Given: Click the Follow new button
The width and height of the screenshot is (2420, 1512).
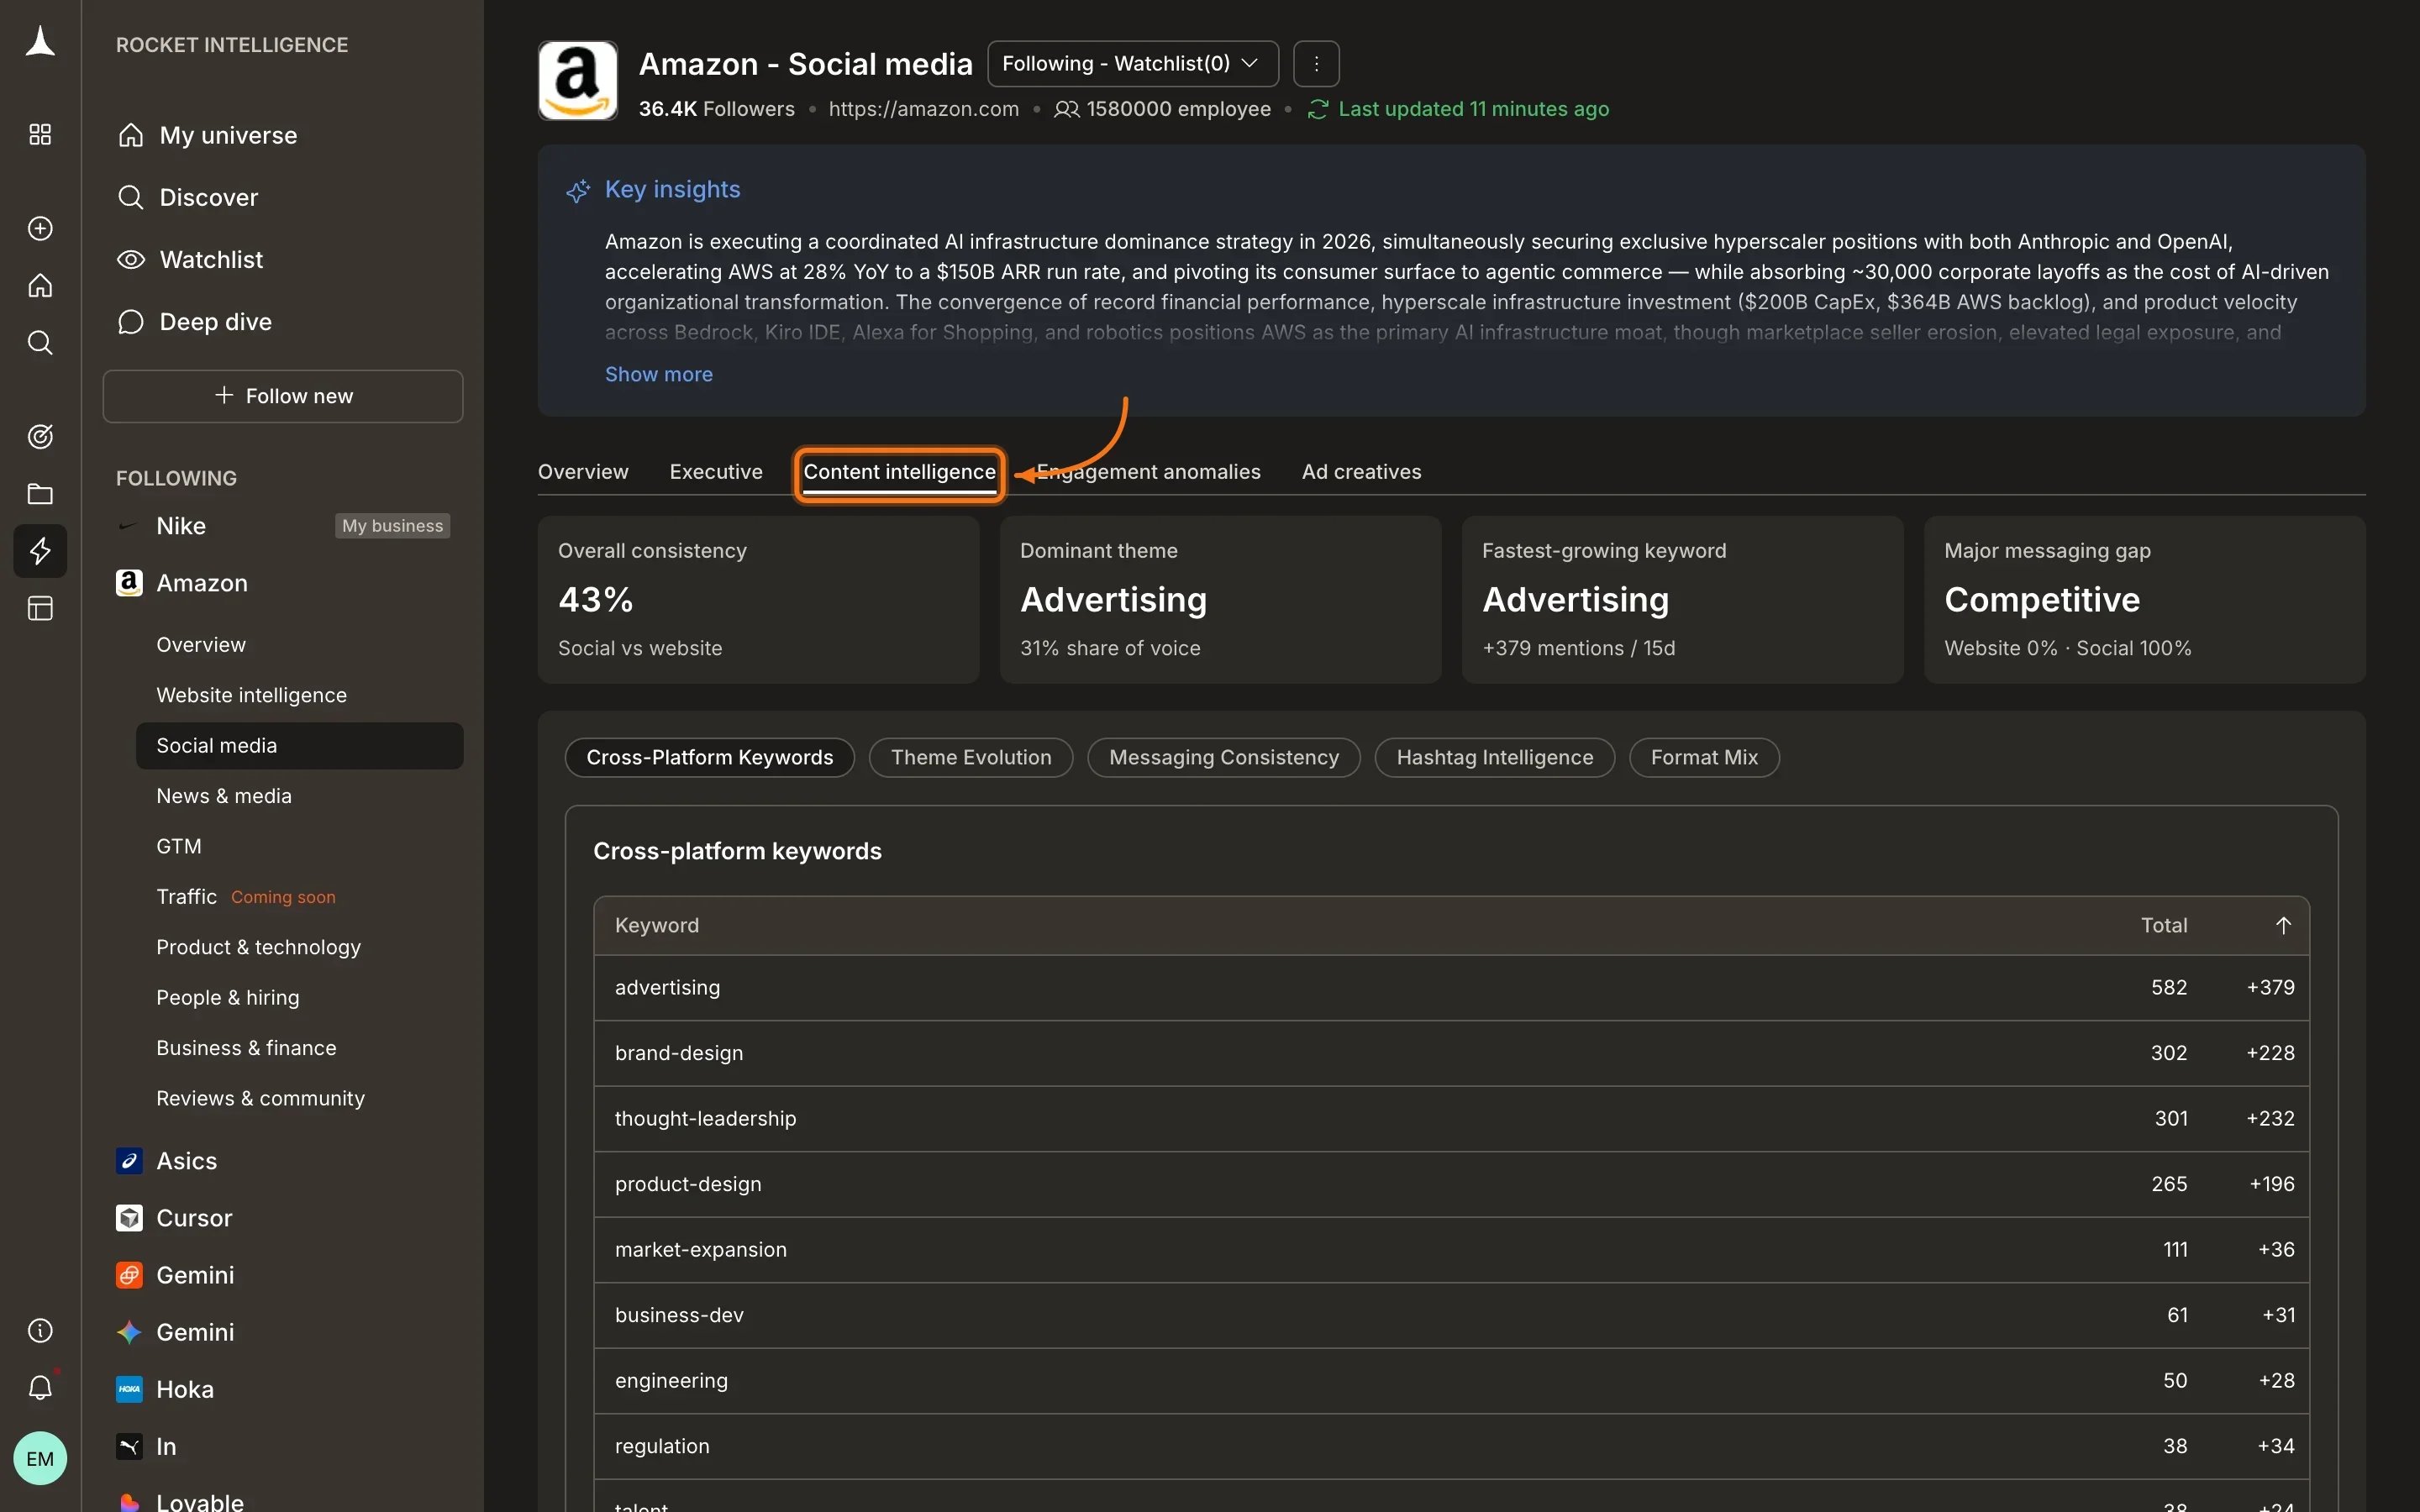Looking at the screenshot, I should (x=283, y=396).
